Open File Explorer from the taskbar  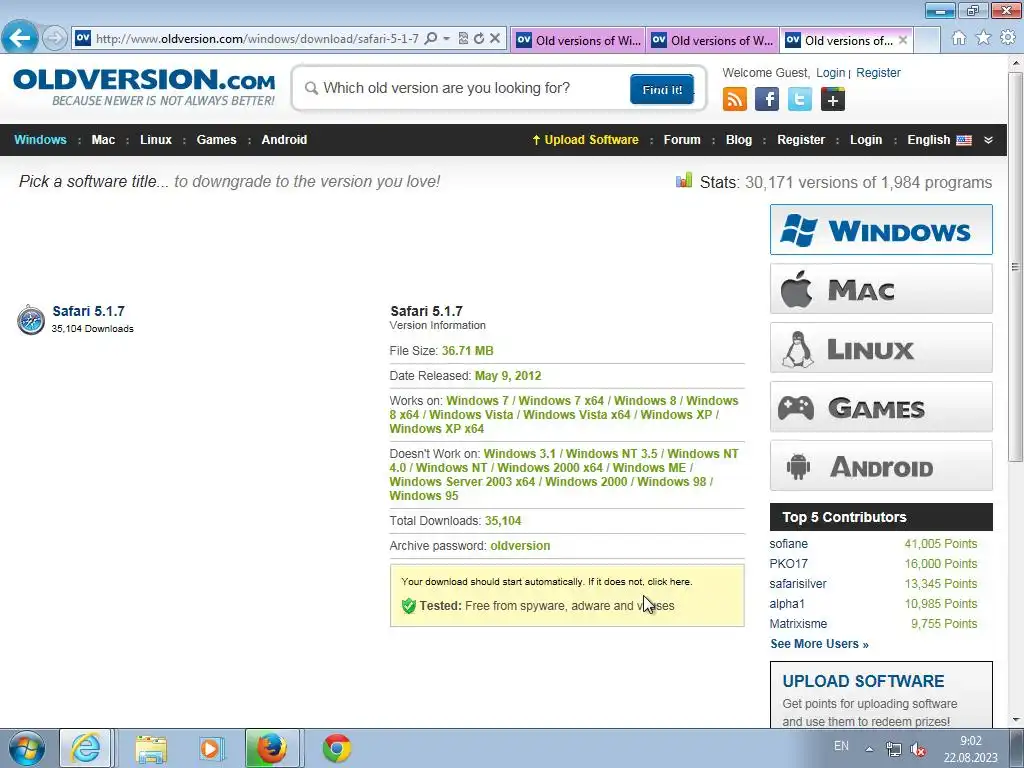tap(151, 748)
